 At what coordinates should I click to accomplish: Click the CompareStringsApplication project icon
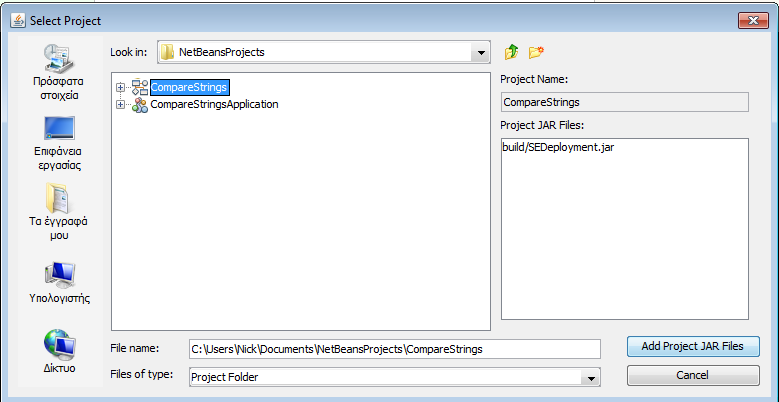pyautogui.click(x=139, y=104)
